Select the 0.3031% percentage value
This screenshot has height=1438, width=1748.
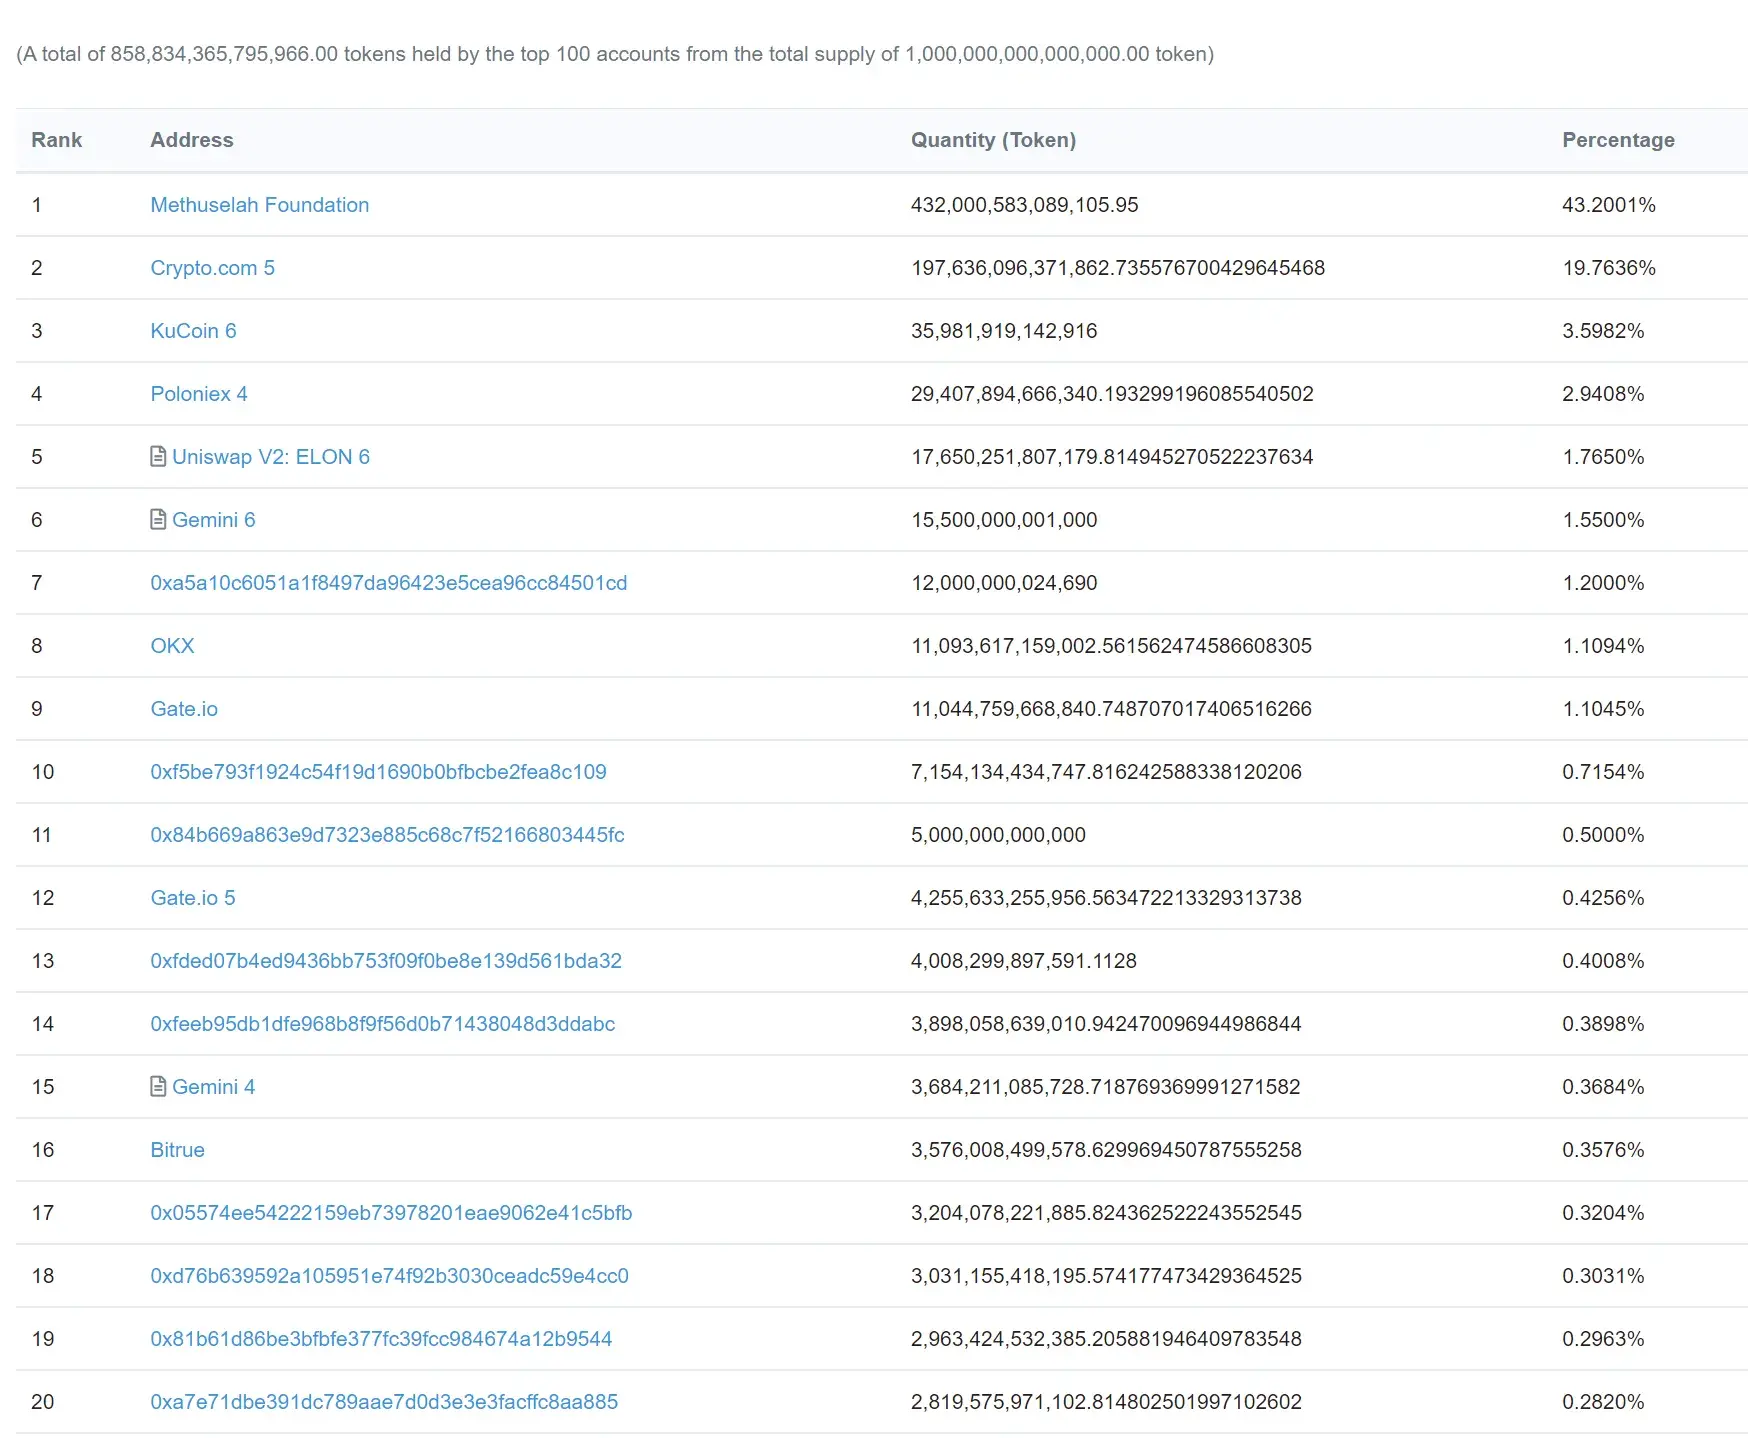coord(1603,1276)
